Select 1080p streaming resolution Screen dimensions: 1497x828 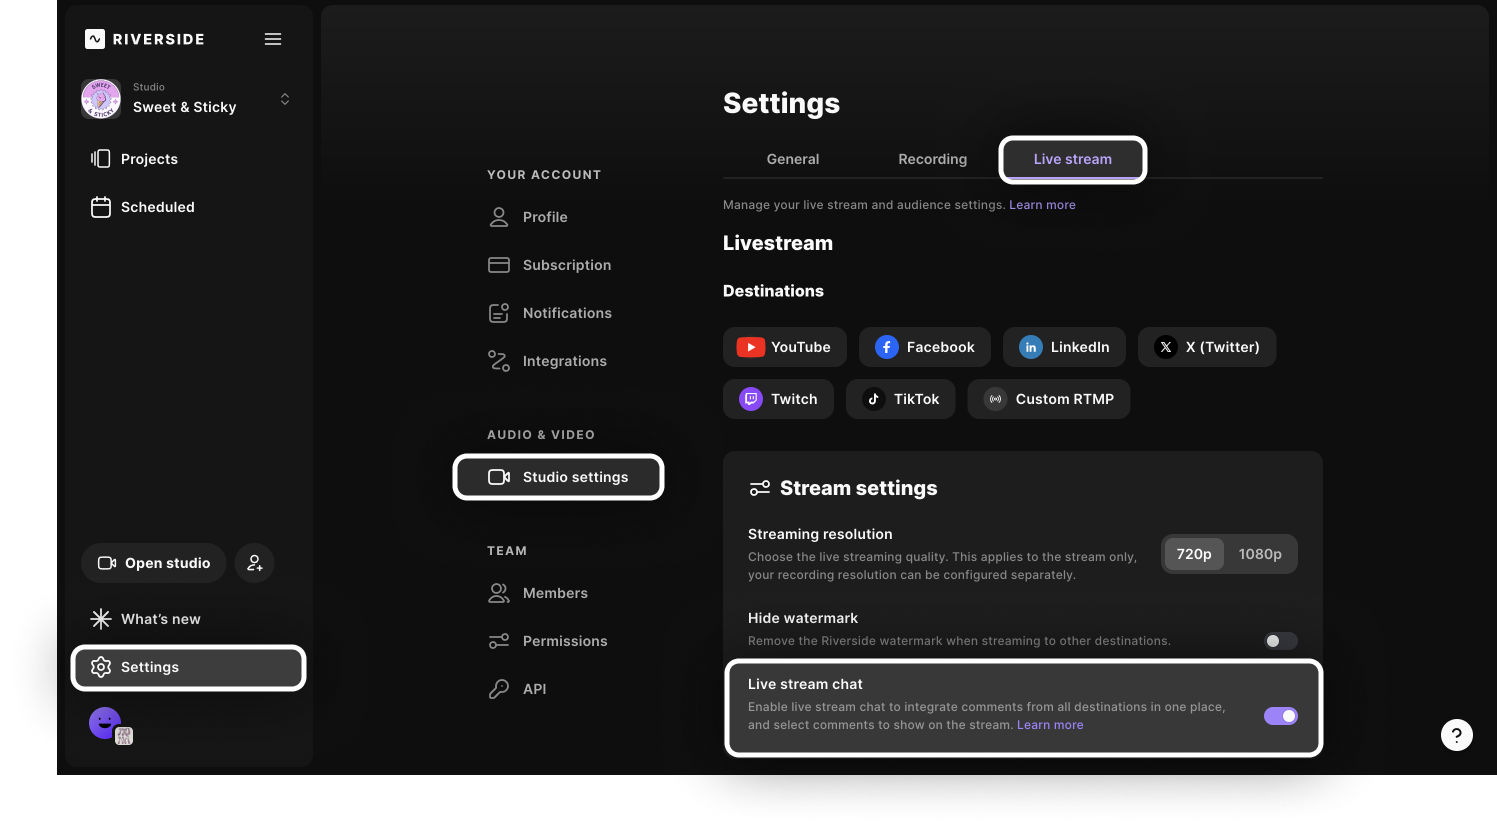[1260, 554]
